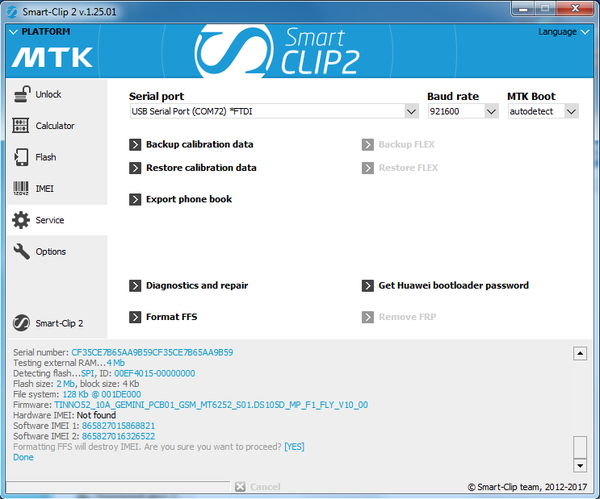The height and width of the screenshot is (499, 600).
Task: Open the Language menu
Action: coord(562,32)
